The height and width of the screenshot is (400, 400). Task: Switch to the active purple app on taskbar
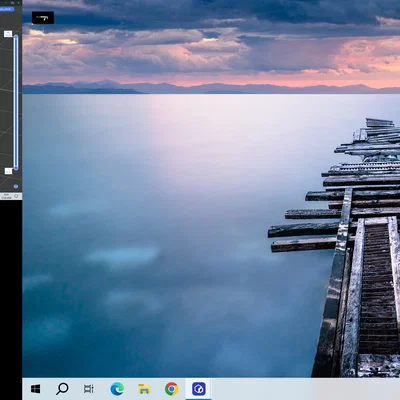point(198,389)
